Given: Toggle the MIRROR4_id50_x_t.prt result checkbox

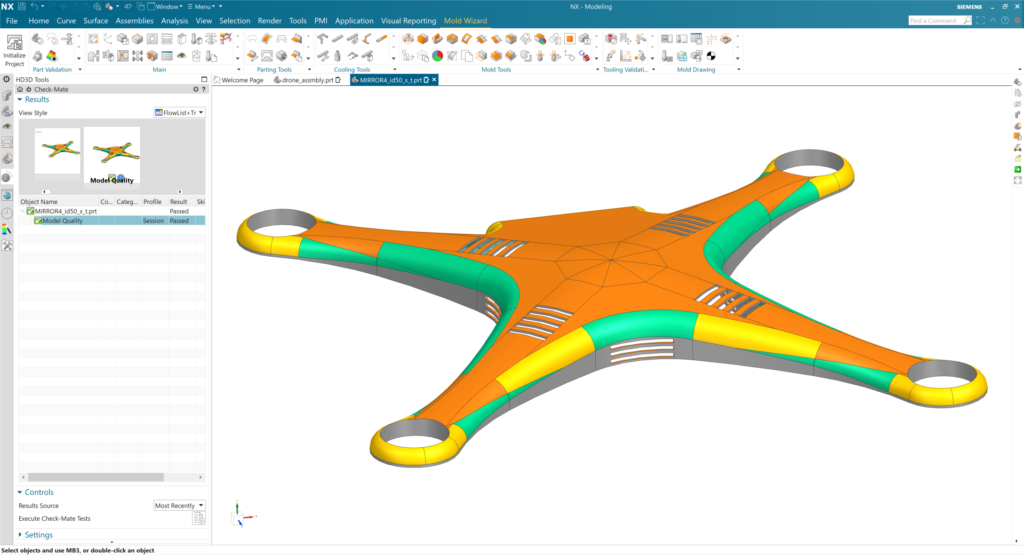Looking at the screenshot, I should pyautogui.click(x=30, y=212).
